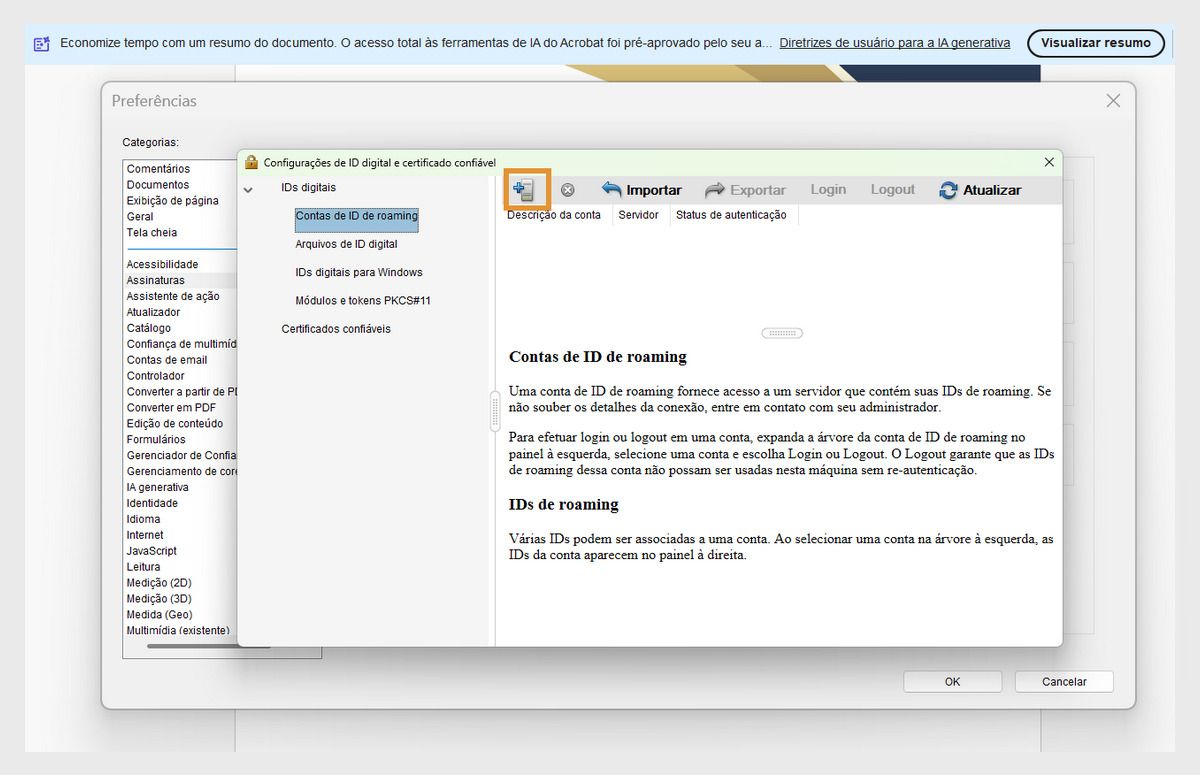Select Módulos e tokens PKCS#11
Image resolution: width=1200 pixels, height=775 pixels.
pyautogui.click(x=363, y=300)
